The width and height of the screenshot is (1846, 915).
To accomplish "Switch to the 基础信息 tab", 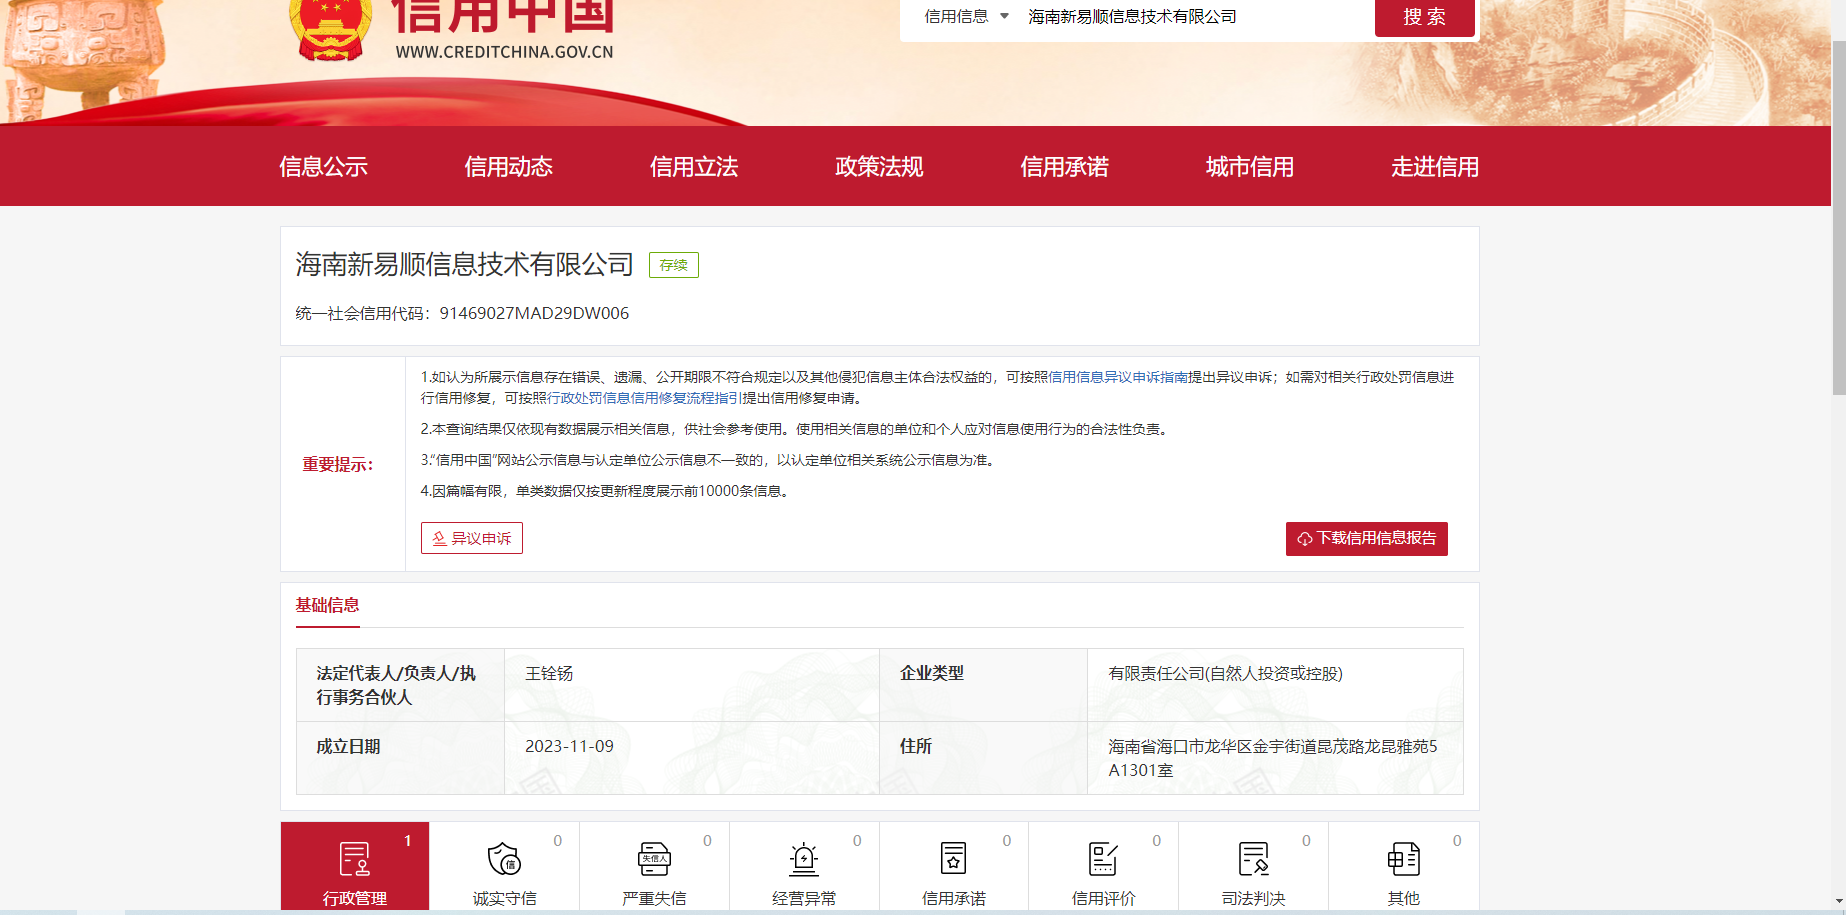I will click(x=327, y=605).
